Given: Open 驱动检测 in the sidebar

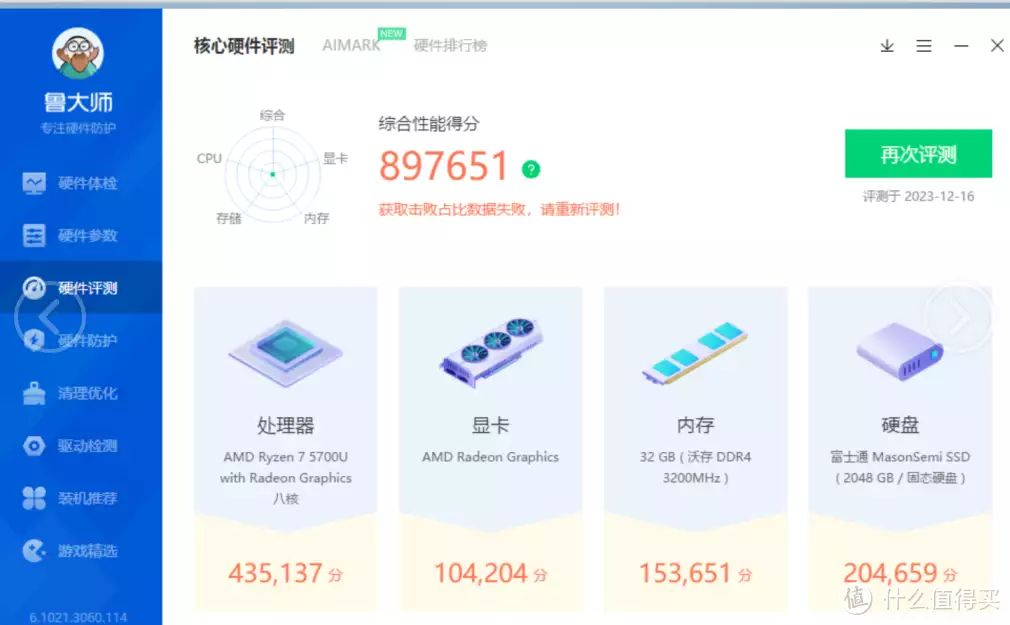Looking at the screenshot, I should [81, 445].
